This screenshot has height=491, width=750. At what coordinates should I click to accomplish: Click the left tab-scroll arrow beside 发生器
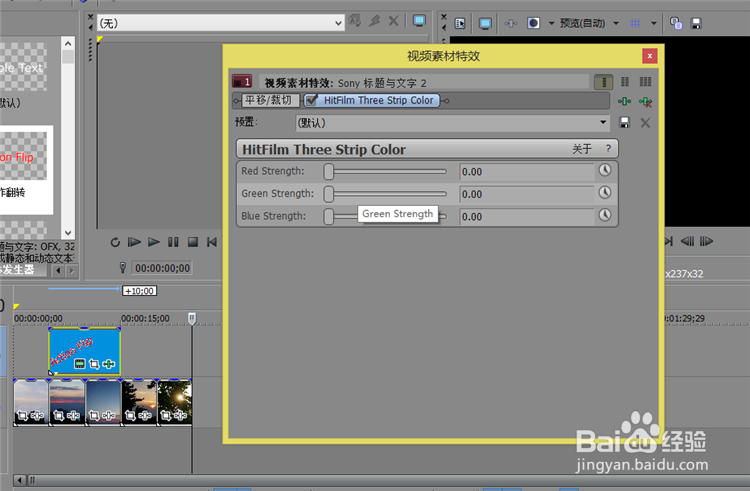[x=58, y=271]
